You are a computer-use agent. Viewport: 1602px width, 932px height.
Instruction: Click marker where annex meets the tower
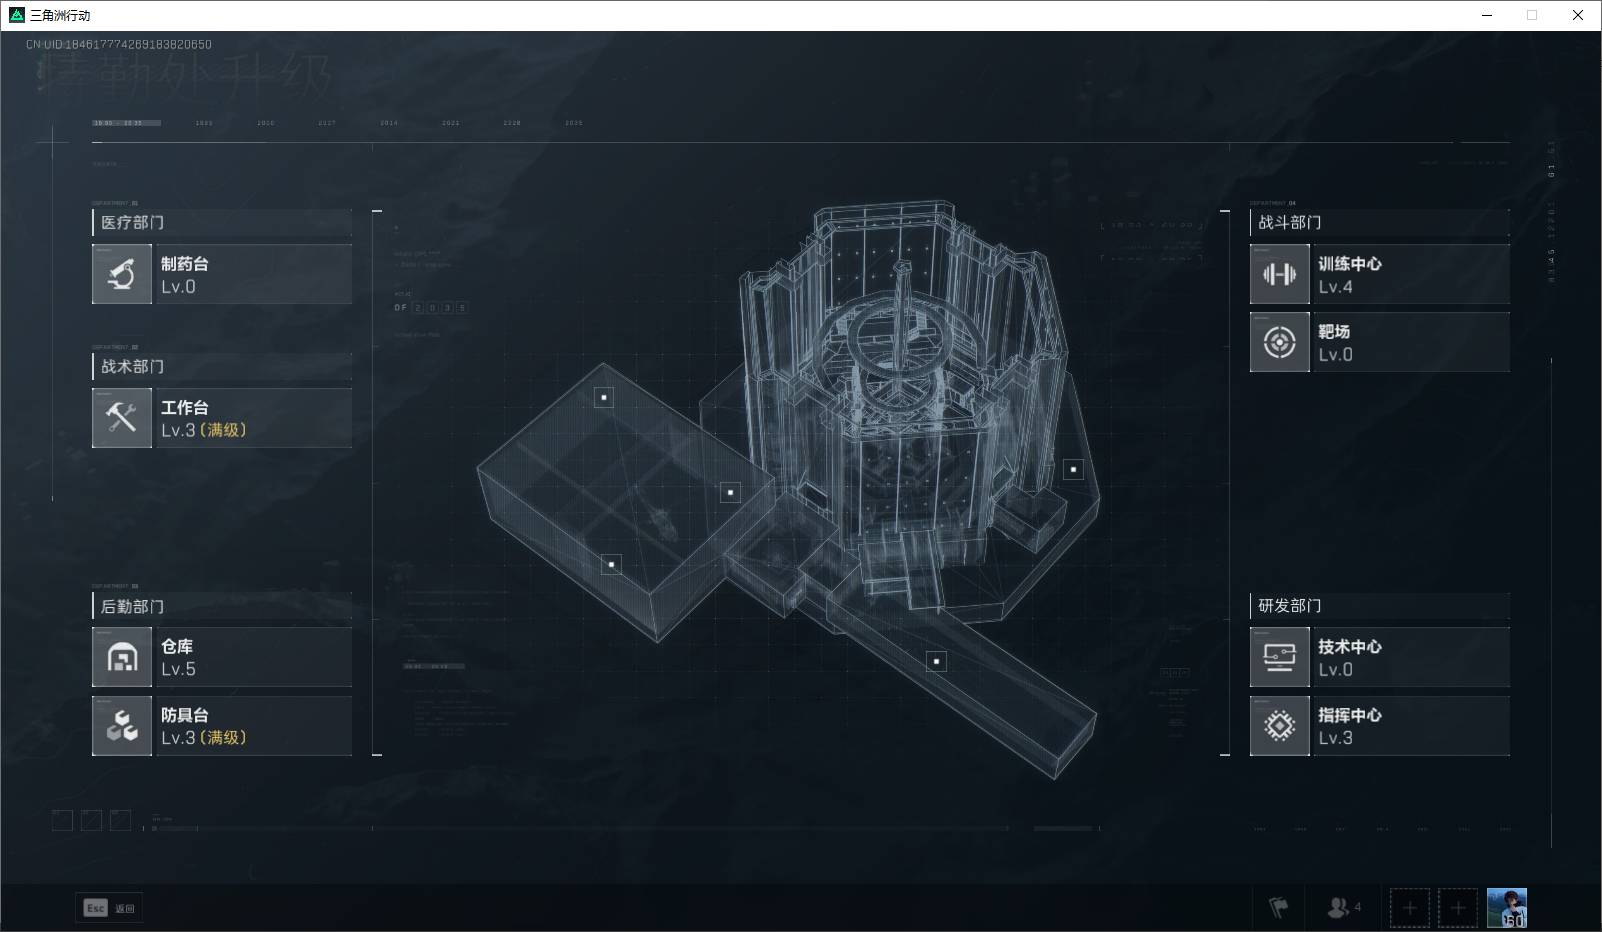(731, 492)
